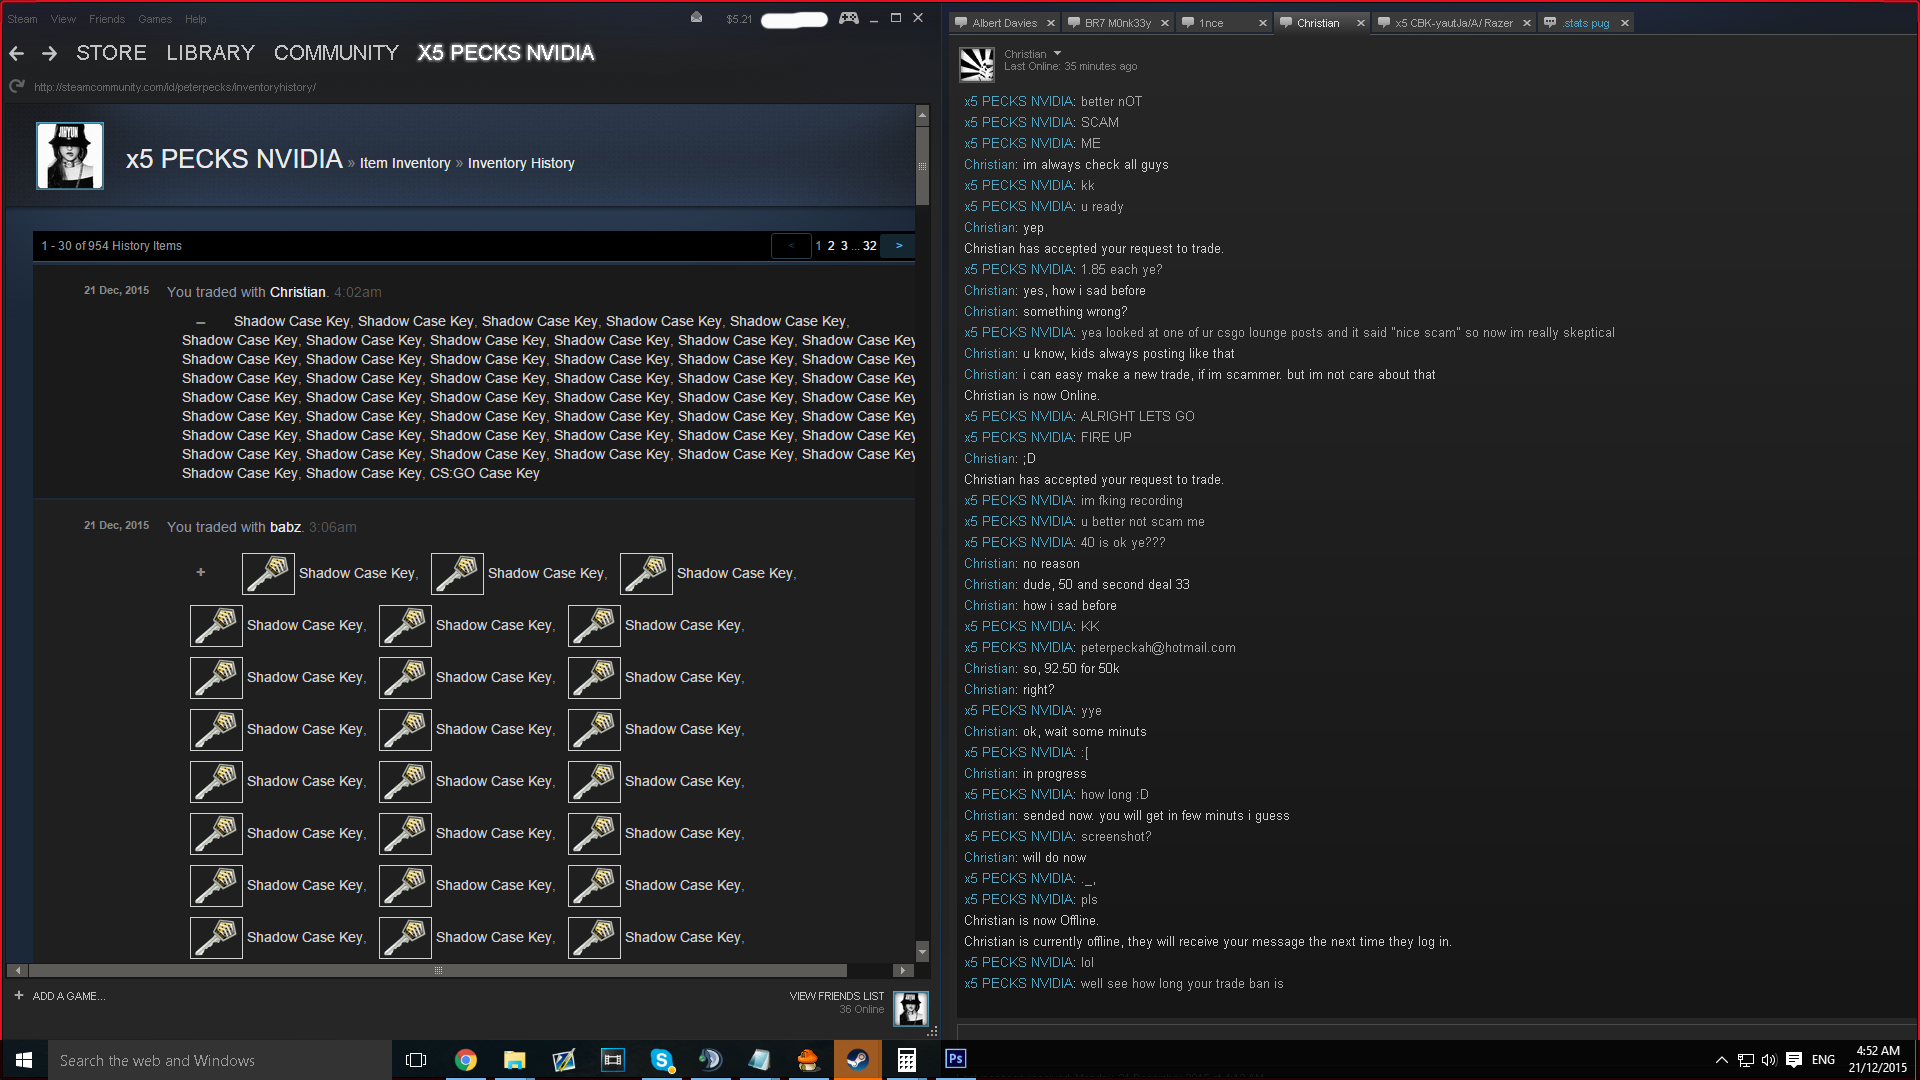Click the Windows search box on the taskbar
Image resolution: width=1920 pixels, height=1080 pixels.
pyautogui.click(x=220, y=1060)
